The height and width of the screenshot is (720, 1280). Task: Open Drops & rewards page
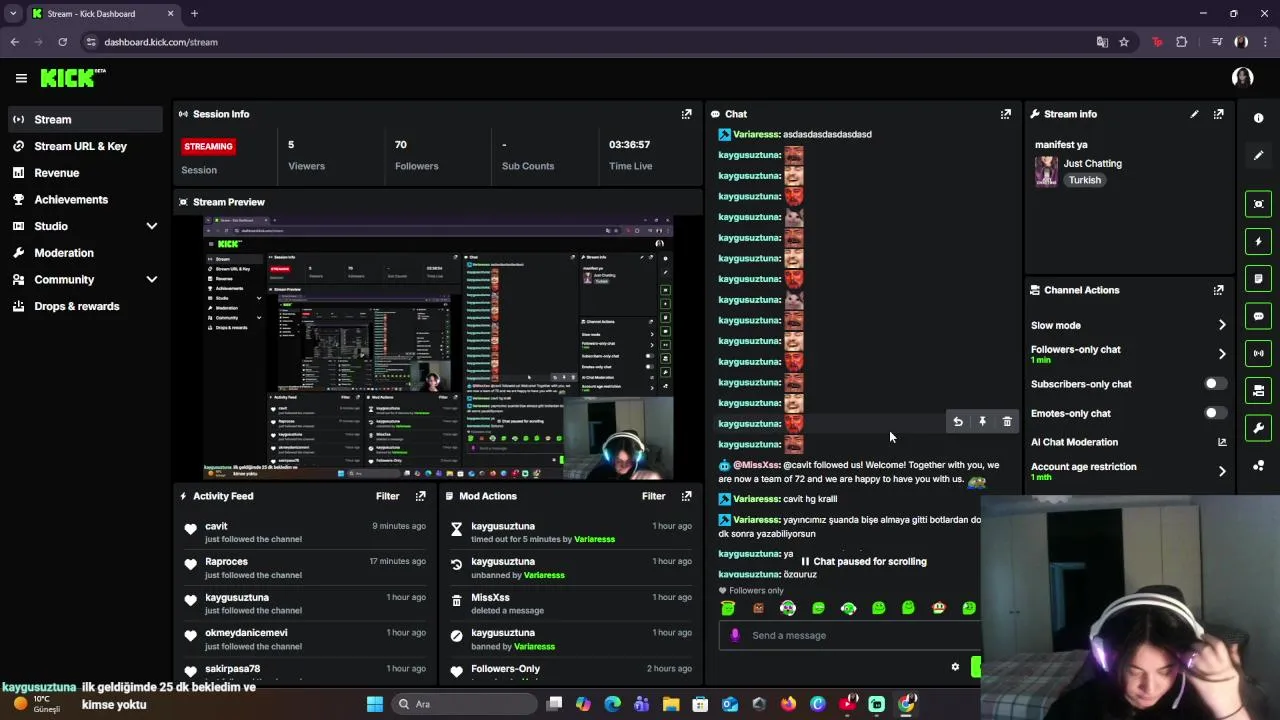(85, 306)
